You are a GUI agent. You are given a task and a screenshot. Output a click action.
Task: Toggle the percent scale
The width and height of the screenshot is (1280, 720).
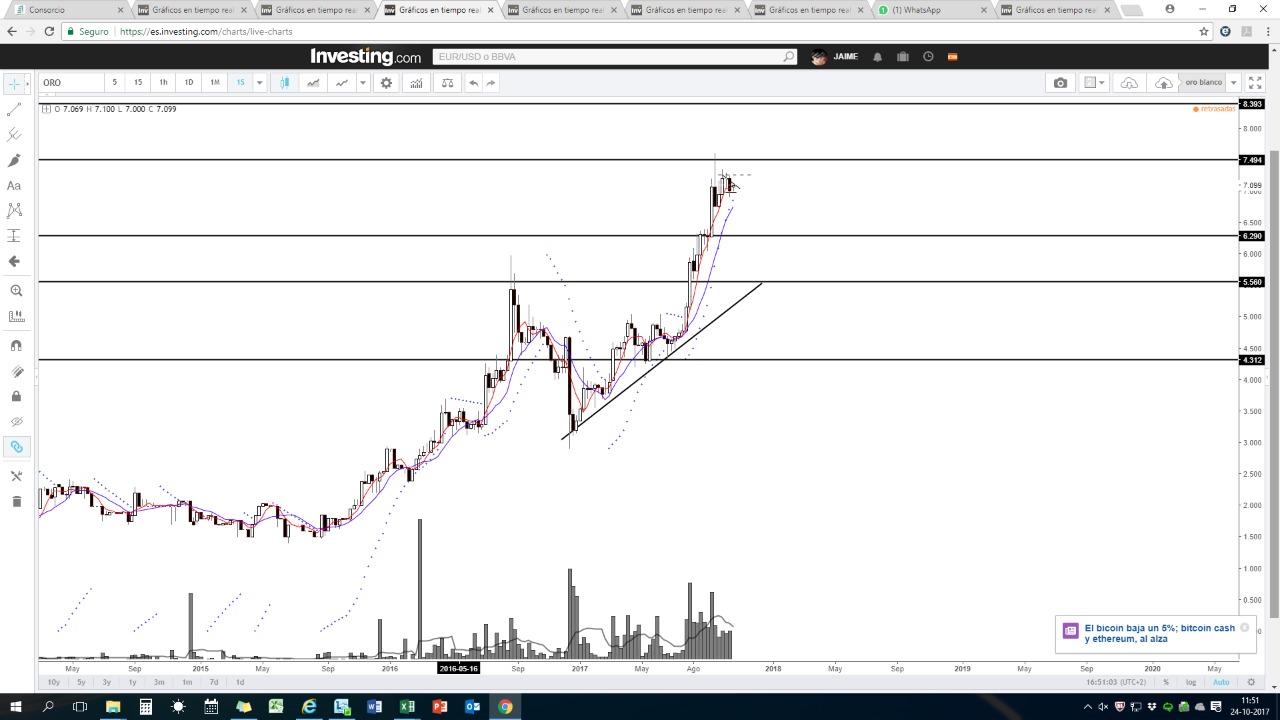click(1166, 682)
